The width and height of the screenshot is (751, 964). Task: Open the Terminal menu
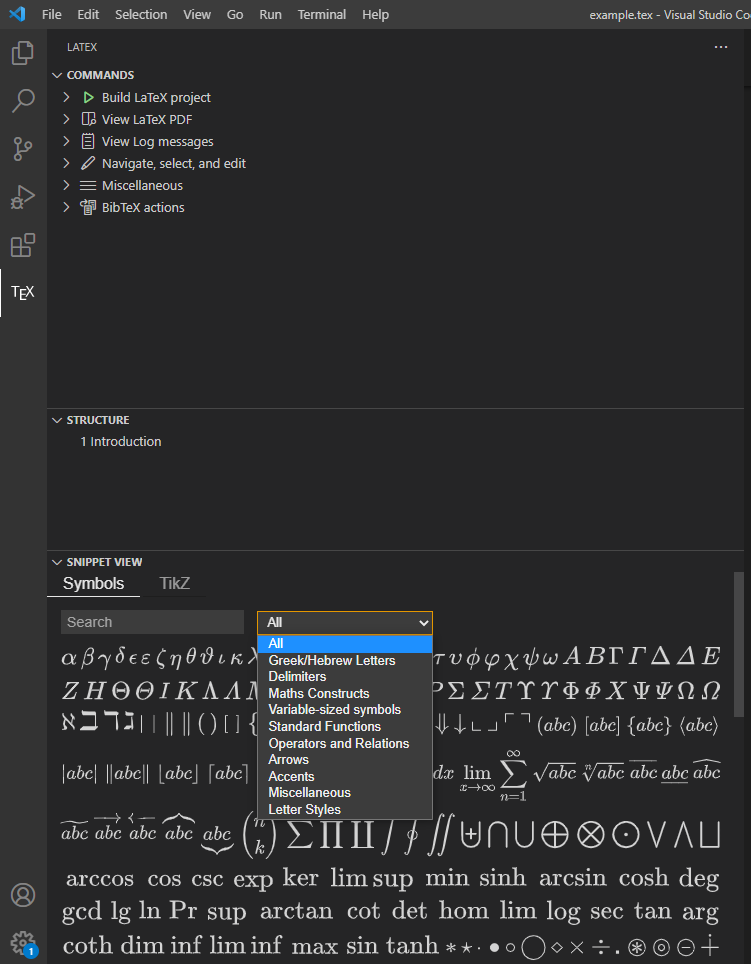(321, 14)
